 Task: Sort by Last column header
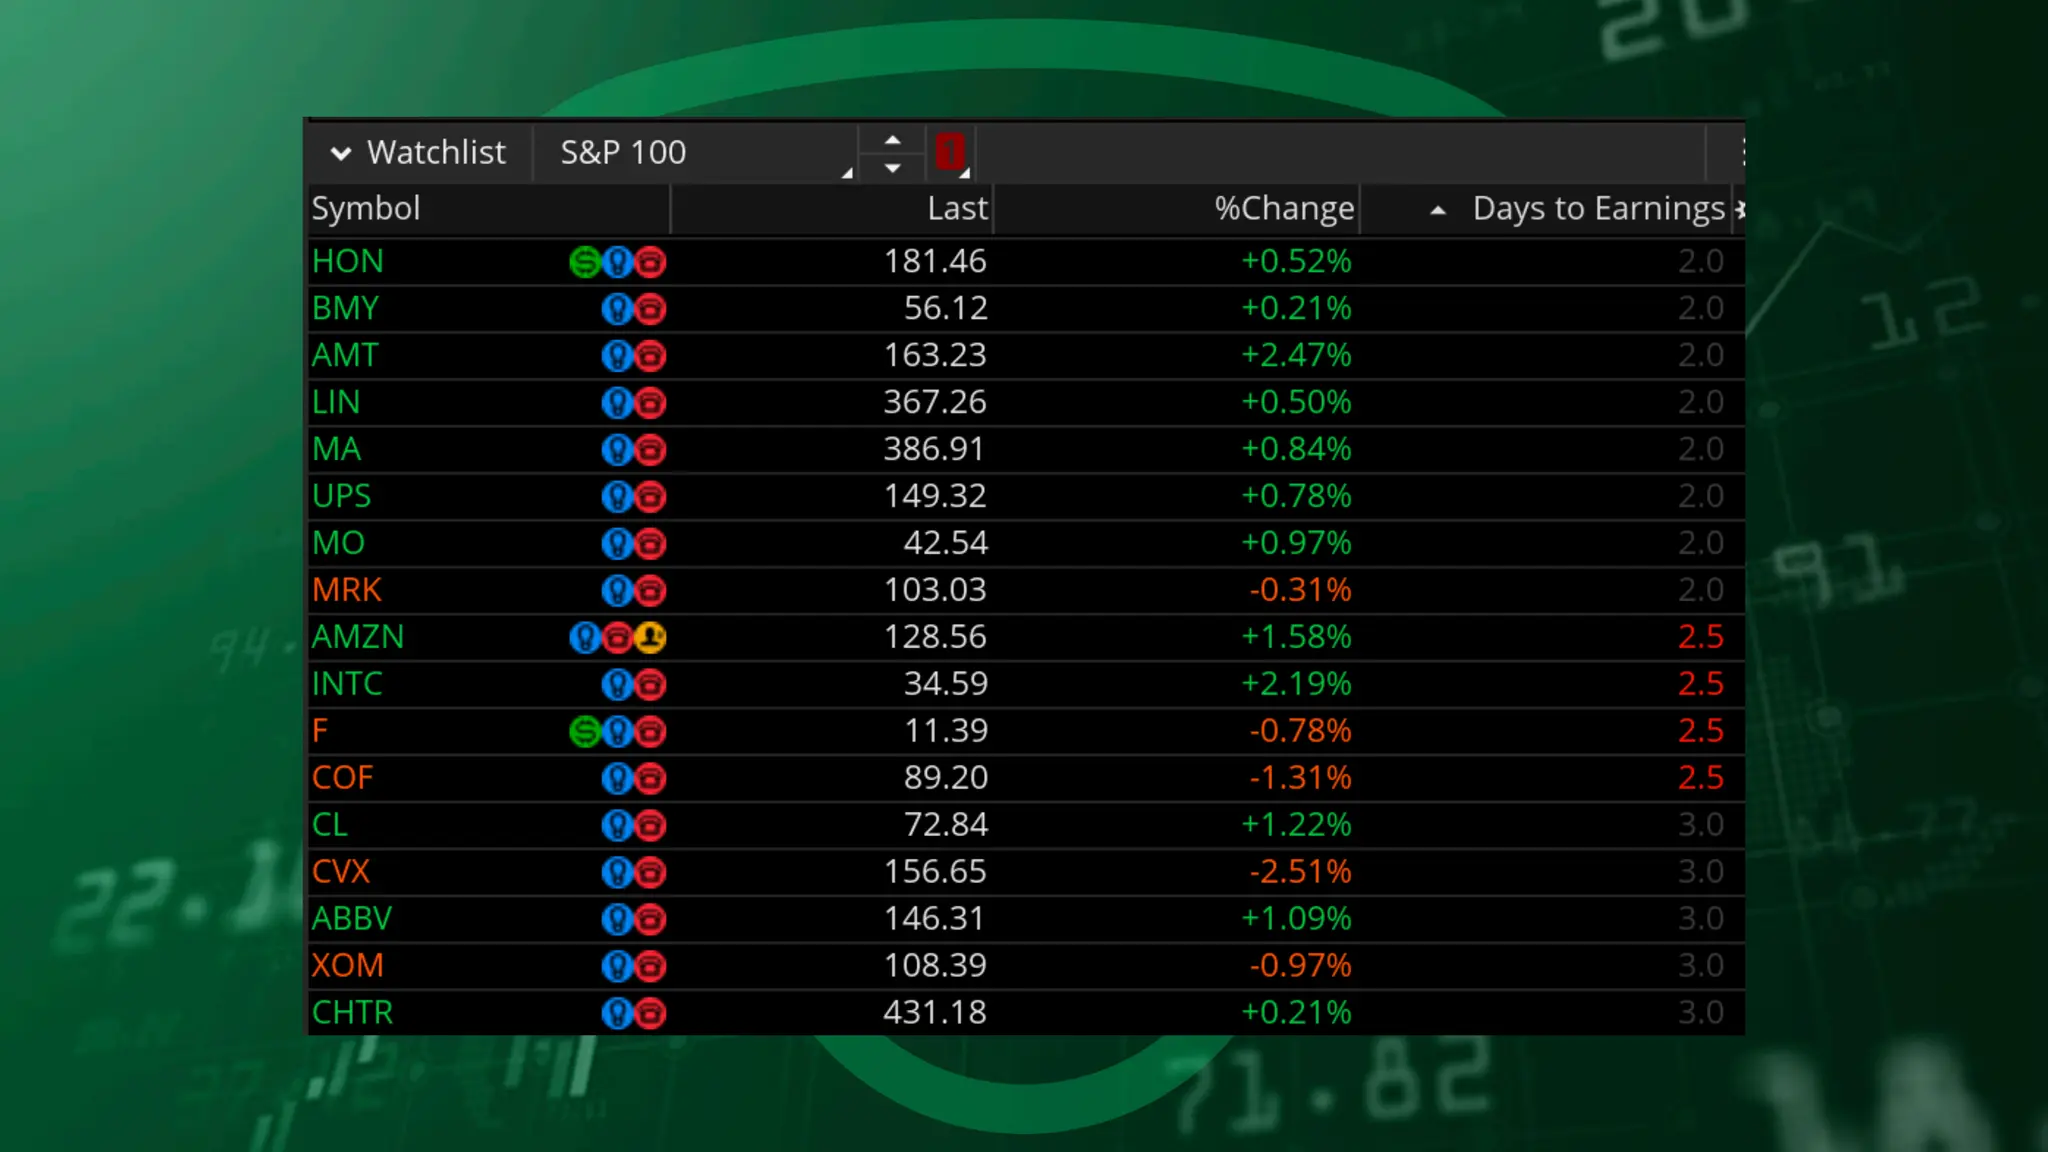pyautogui.click(x=957, y=208)
